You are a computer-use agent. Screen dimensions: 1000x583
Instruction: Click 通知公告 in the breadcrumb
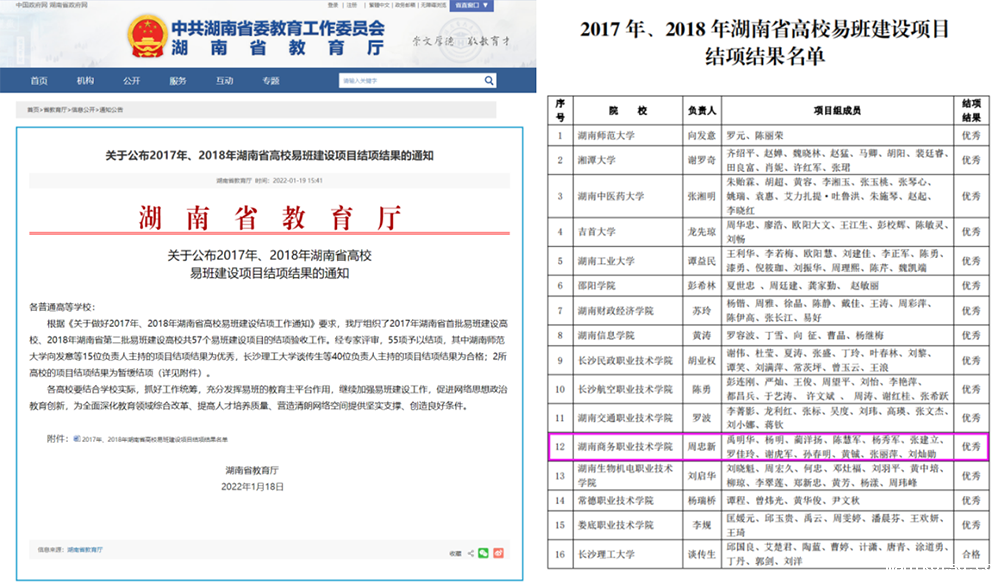point(110,109)
